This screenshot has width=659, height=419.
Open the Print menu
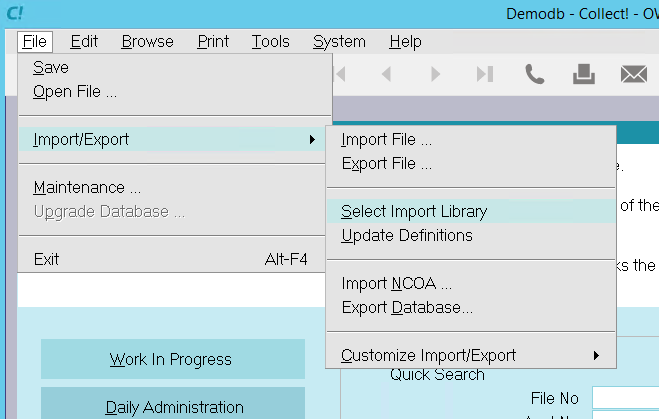tap(213, 42)
